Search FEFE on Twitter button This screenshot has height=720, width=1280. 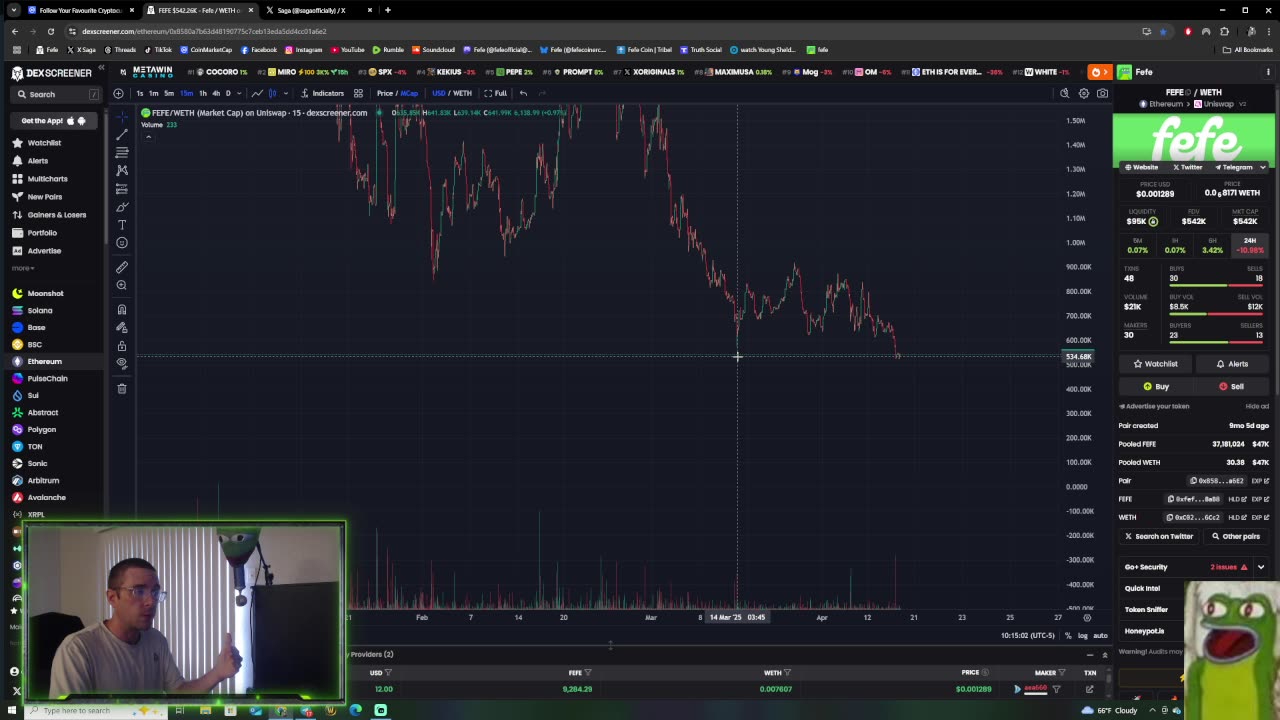(1158, 536)
